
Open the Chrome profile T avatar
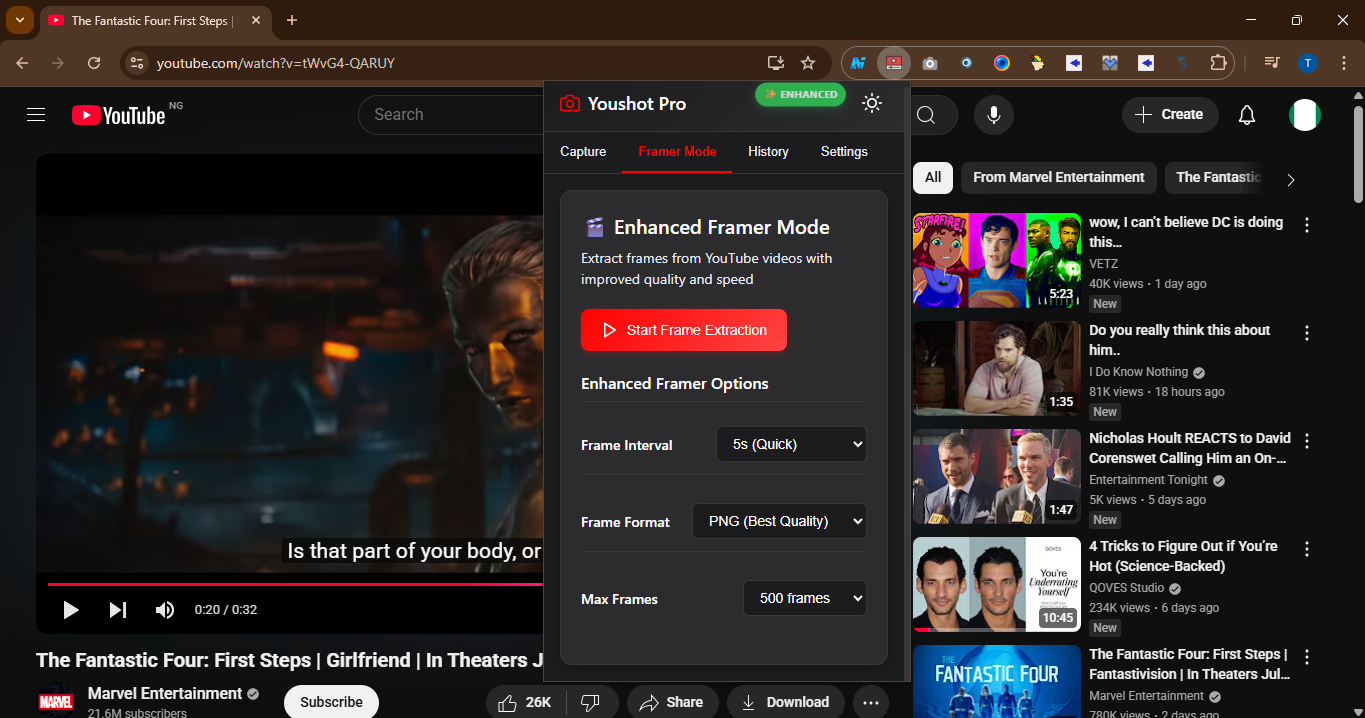[x=1307, y=63]
